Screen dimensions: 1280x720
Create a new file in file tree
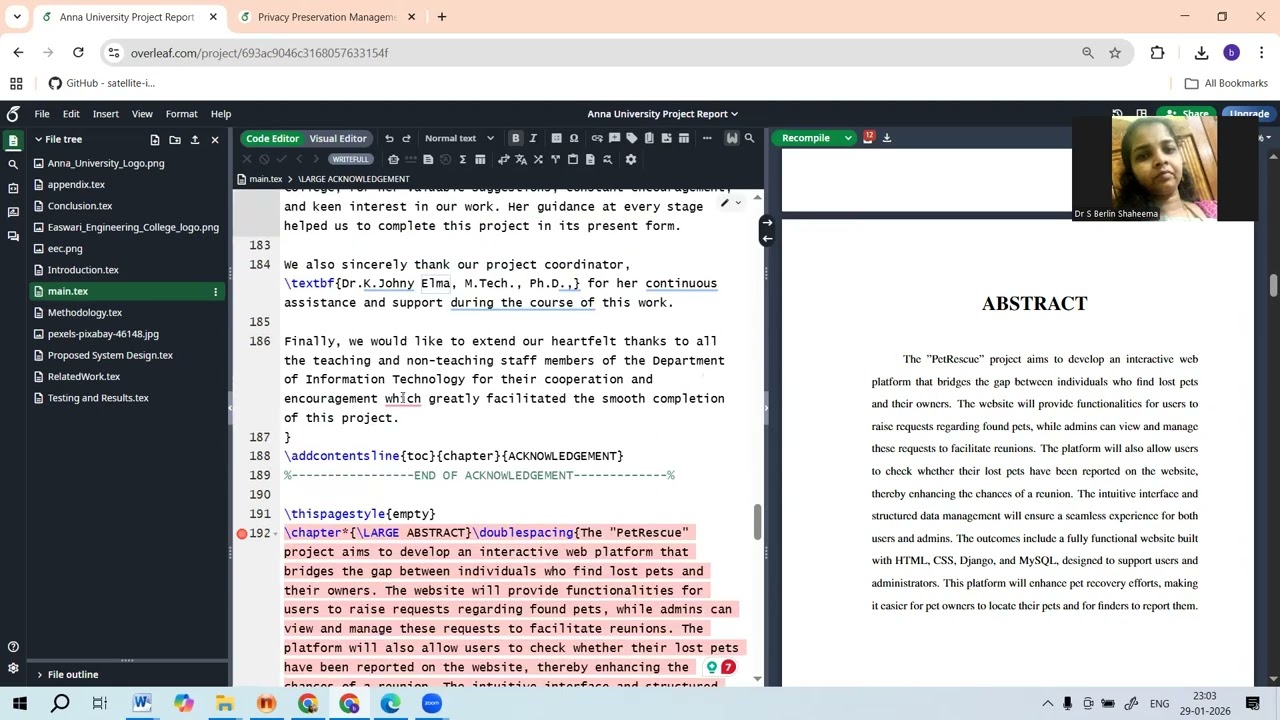(155, 140)
